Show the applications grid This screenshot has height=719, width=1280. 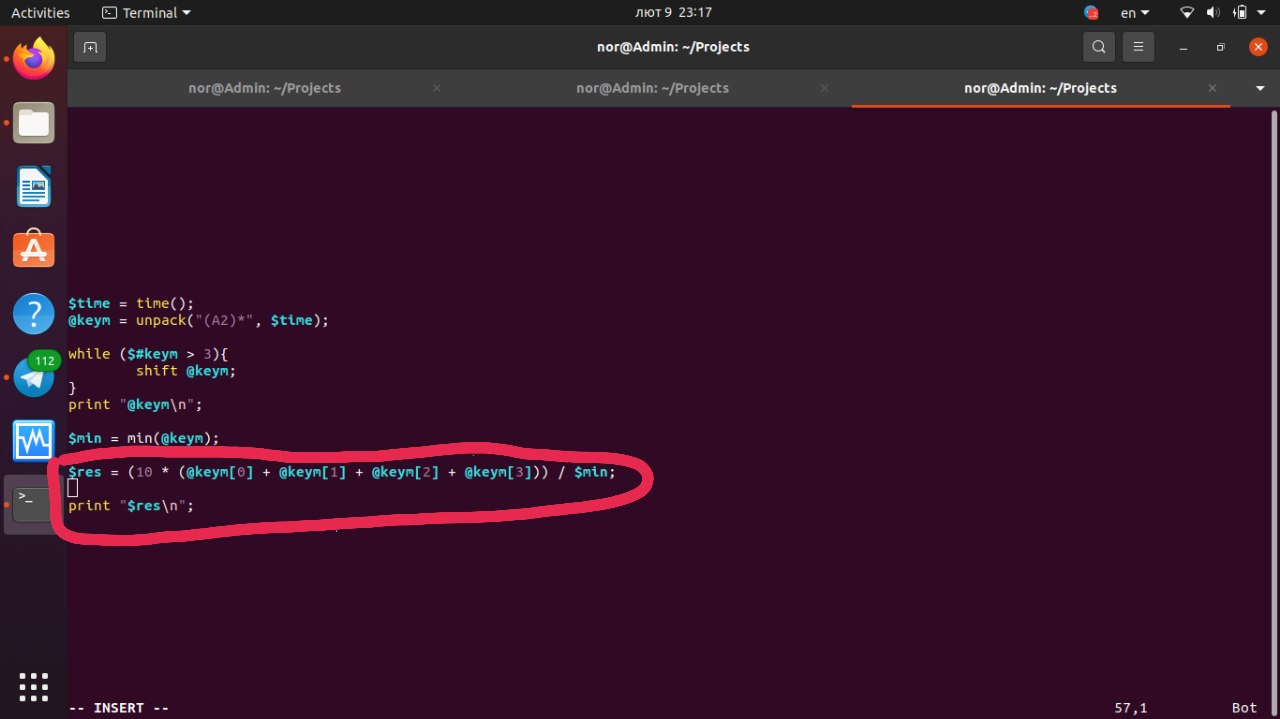point(33,687)
